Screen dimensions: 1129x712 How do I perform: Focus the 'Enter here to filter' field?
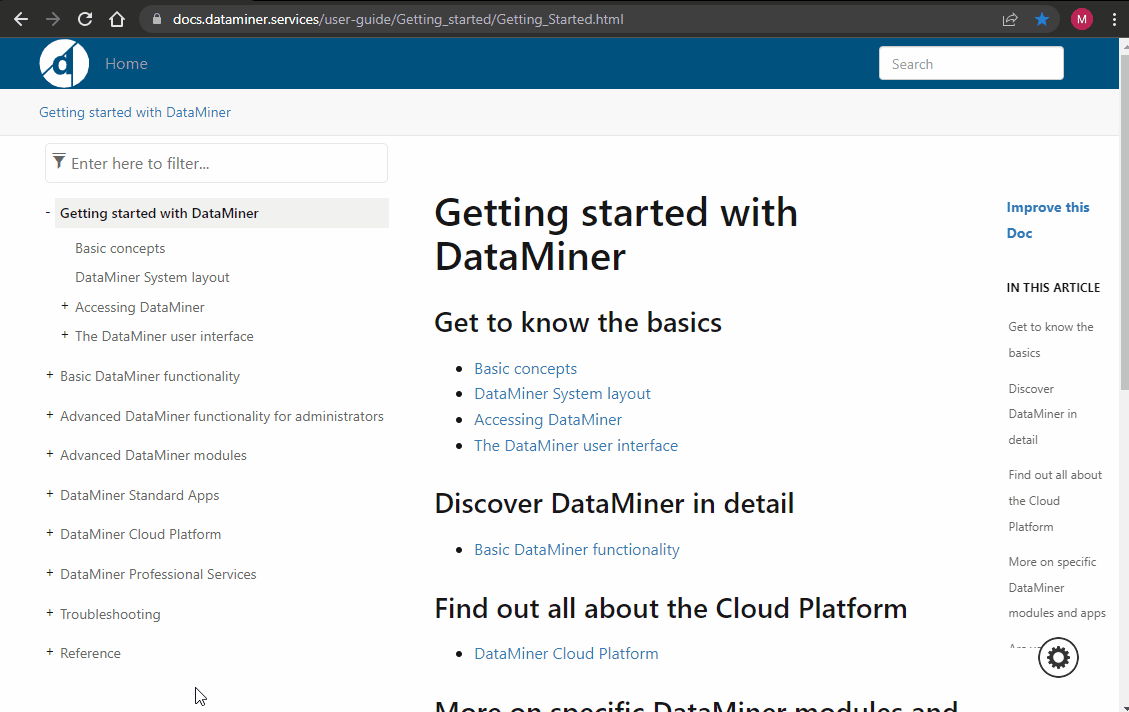tap(216, 163)
